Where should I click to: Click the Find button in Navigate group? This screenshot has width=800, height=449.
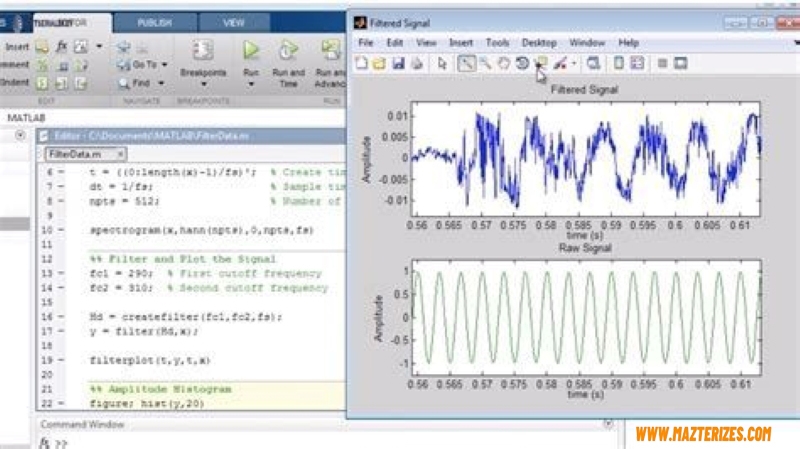[134, 83]
